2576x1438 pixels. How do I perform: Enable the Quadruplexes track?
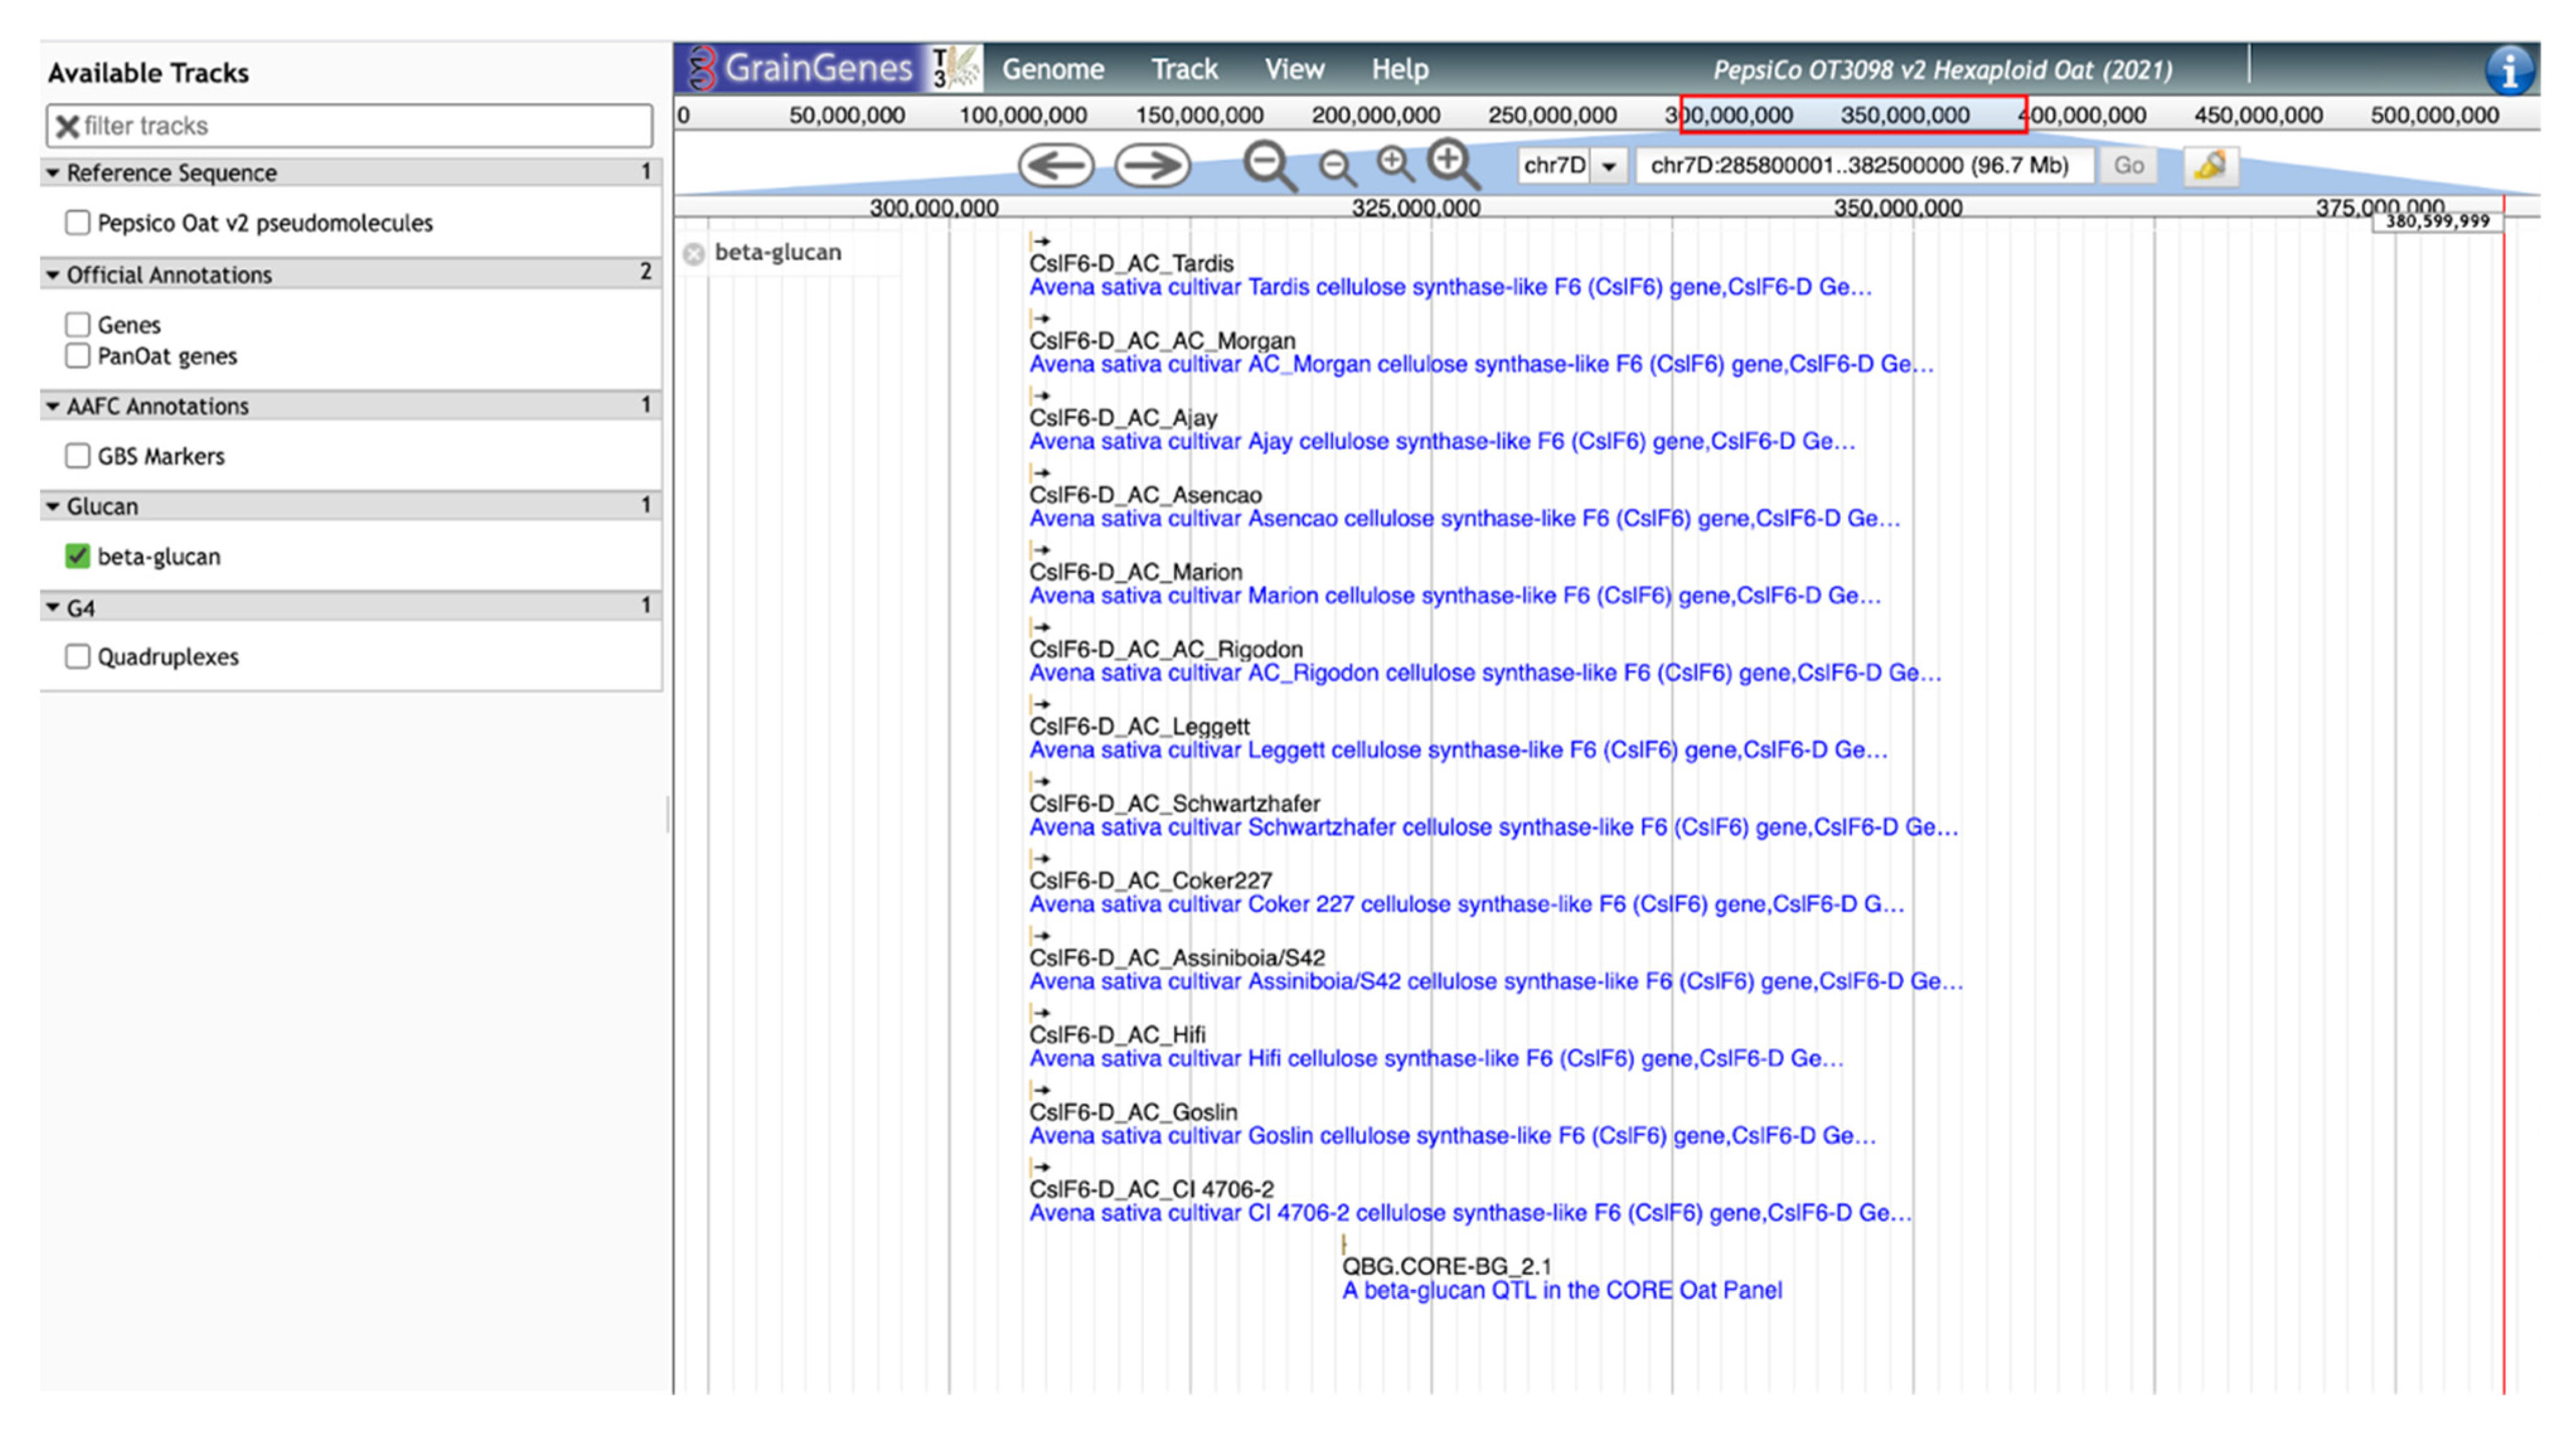pyautogui.click(x=77, y=657)
